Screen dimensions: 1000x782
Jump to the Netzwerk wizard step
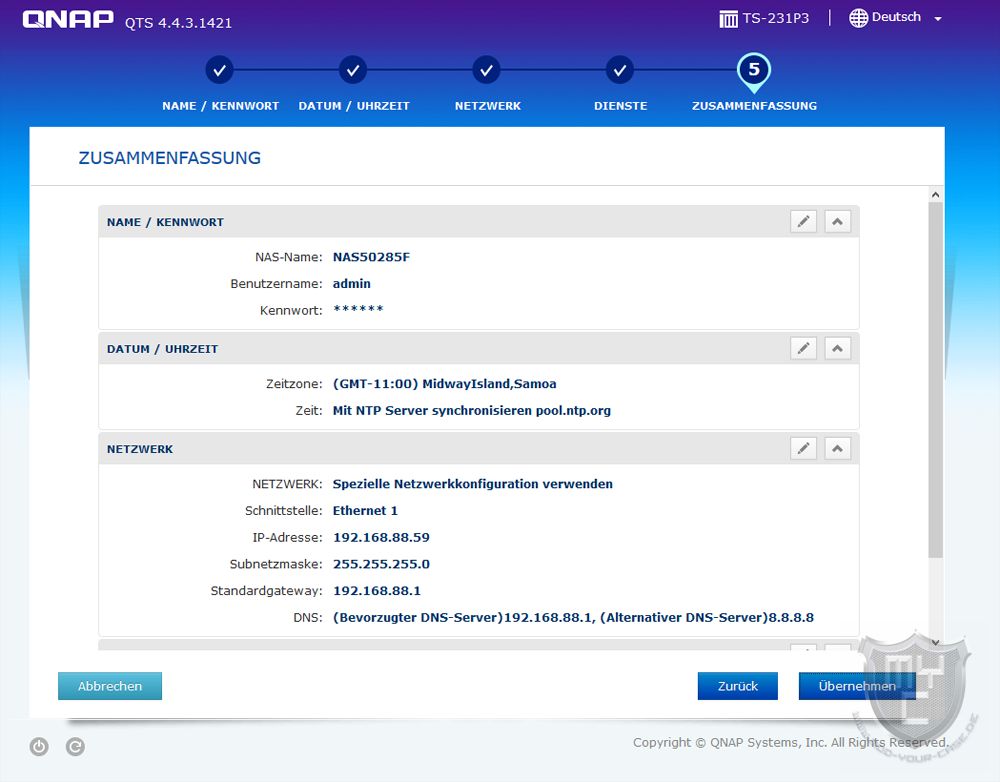click(487, 71)
